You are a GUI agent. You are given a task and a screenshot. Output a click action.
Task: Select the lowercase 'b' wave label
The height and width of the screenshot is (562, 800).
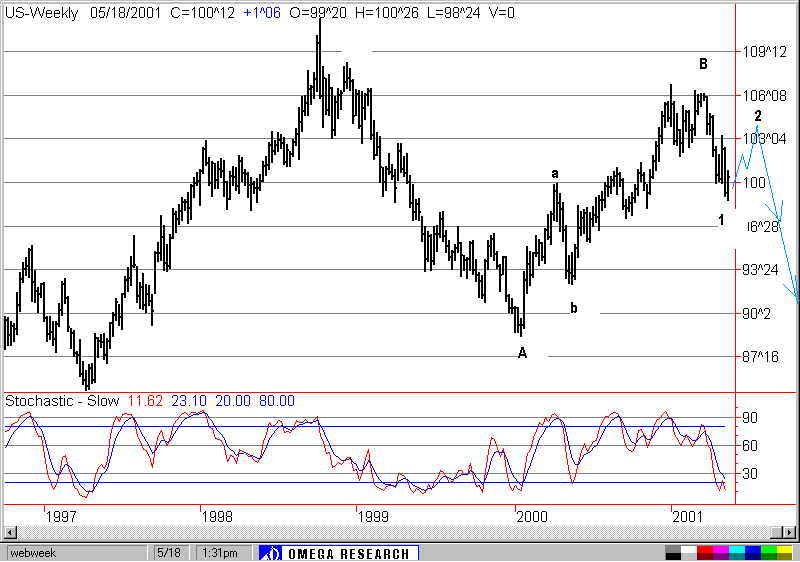tap(574, 308)
